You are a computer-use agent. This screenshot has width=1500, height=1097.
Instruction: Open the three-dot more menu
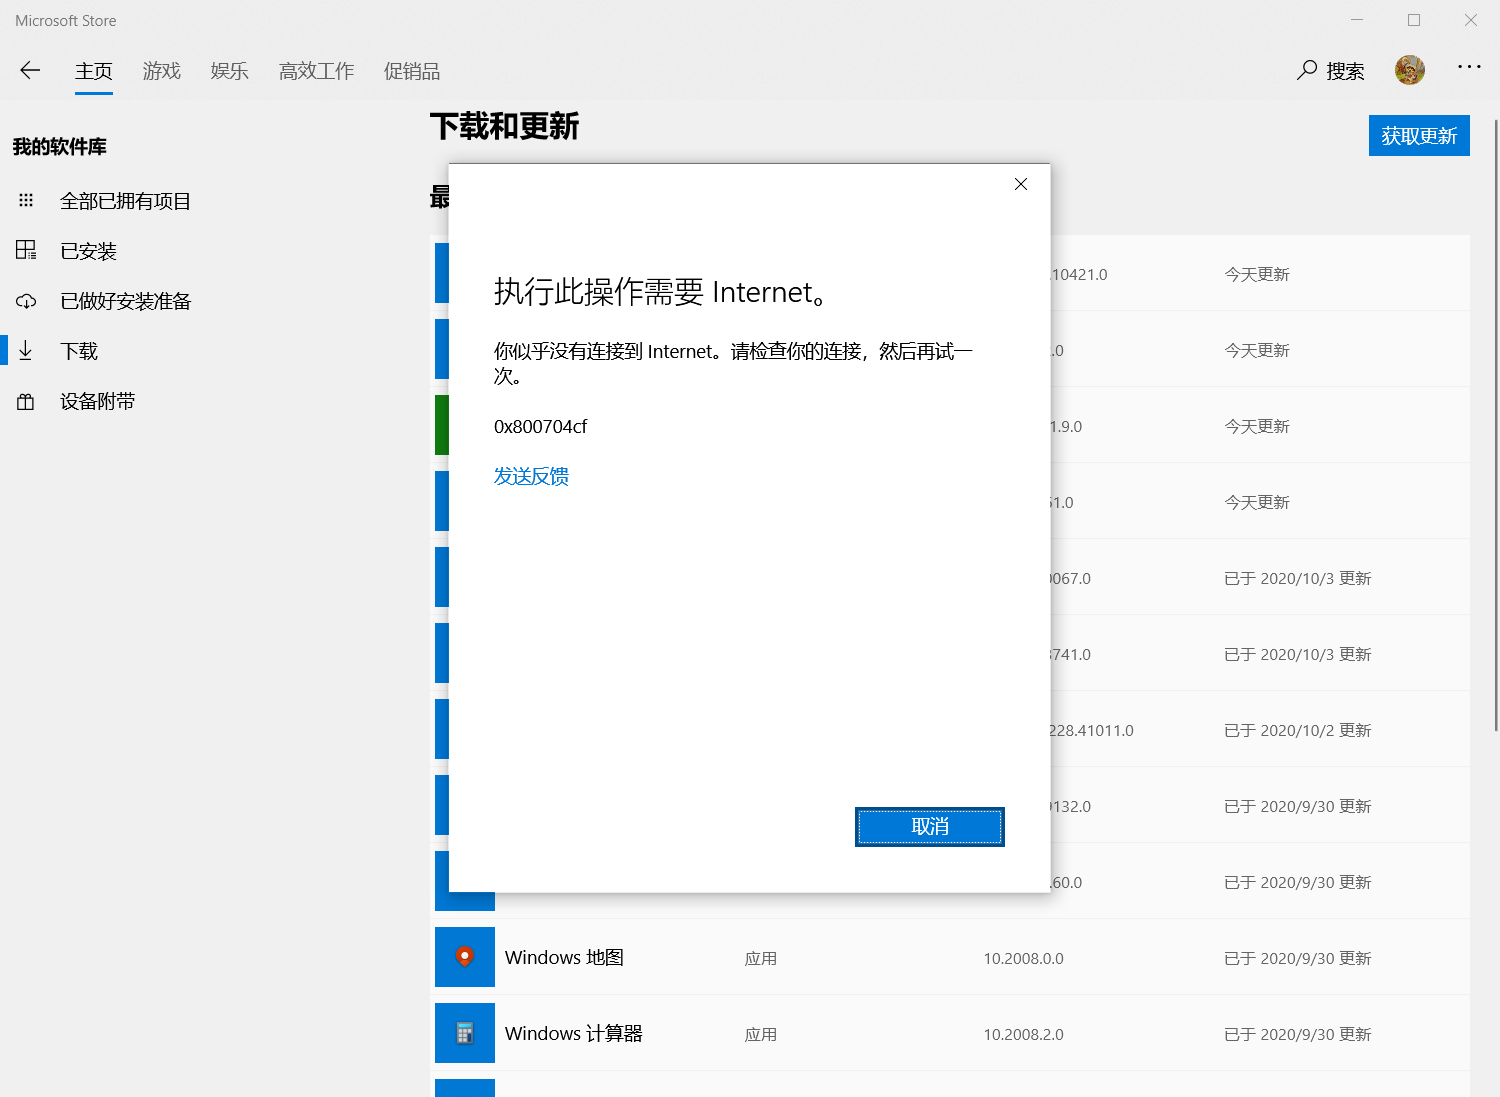(x=1469, y=67)
